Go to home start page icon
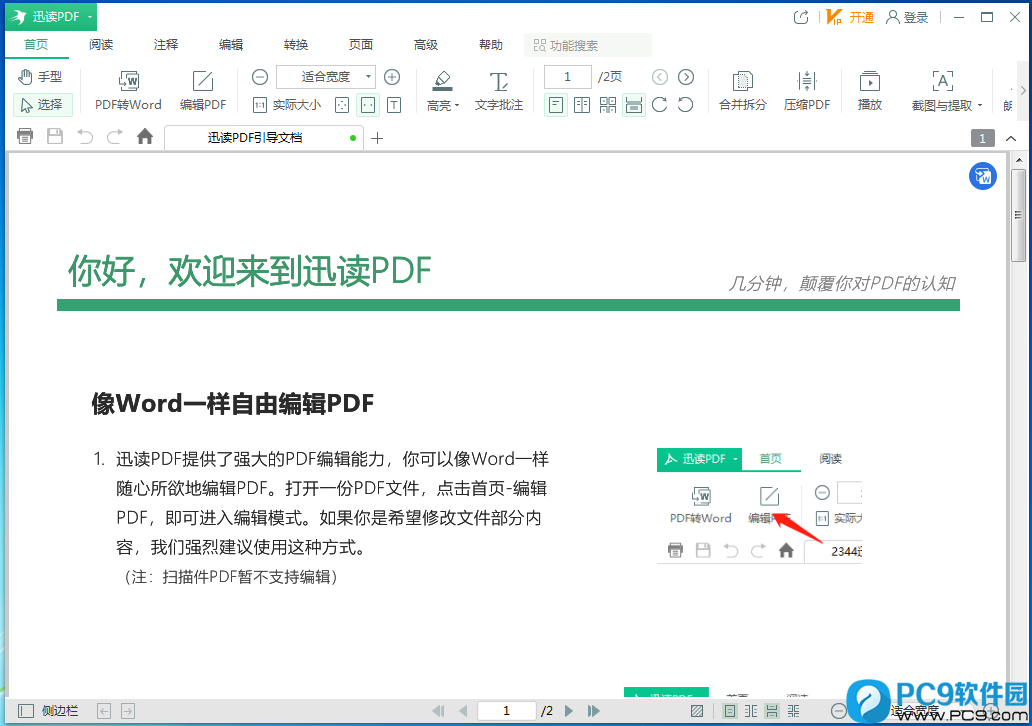This screenshot has height=726, width=1032. (145, 136)
